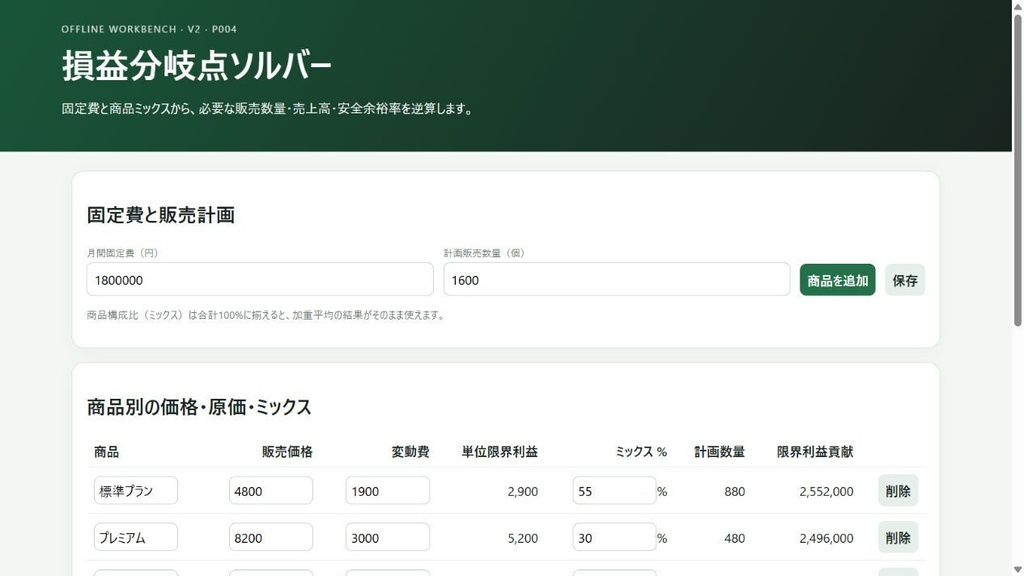The image size is (1024, 576).
Task: Click the 固定費と販売計画 section heading
Action: (161, 215)
